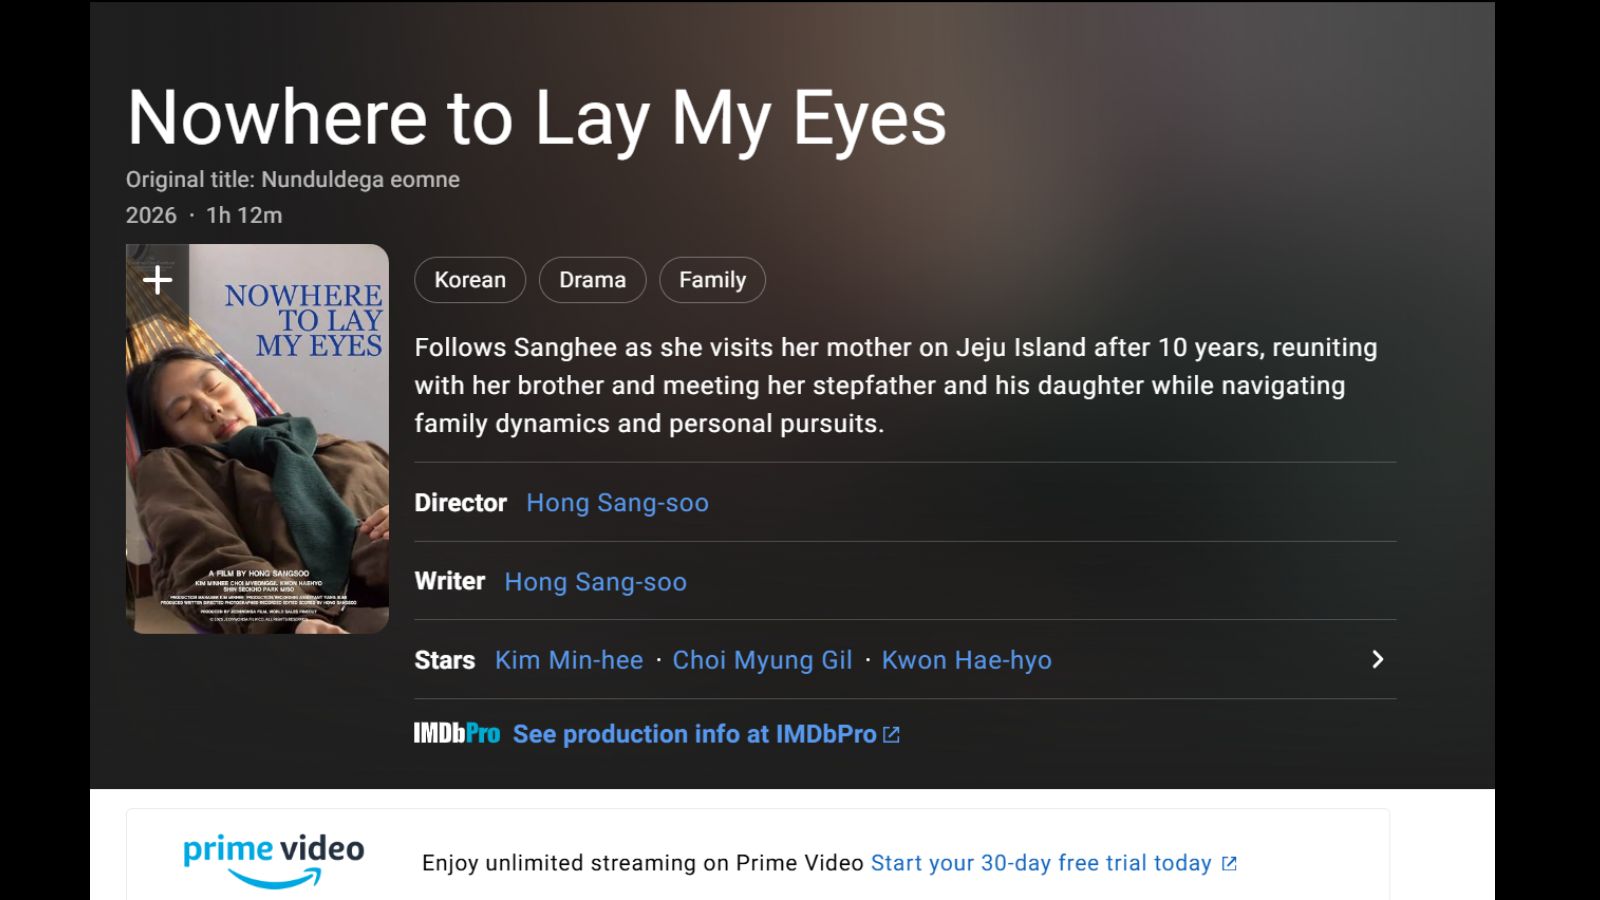
Task: Click See production info at IMDbPro
Action: (695, 734)
